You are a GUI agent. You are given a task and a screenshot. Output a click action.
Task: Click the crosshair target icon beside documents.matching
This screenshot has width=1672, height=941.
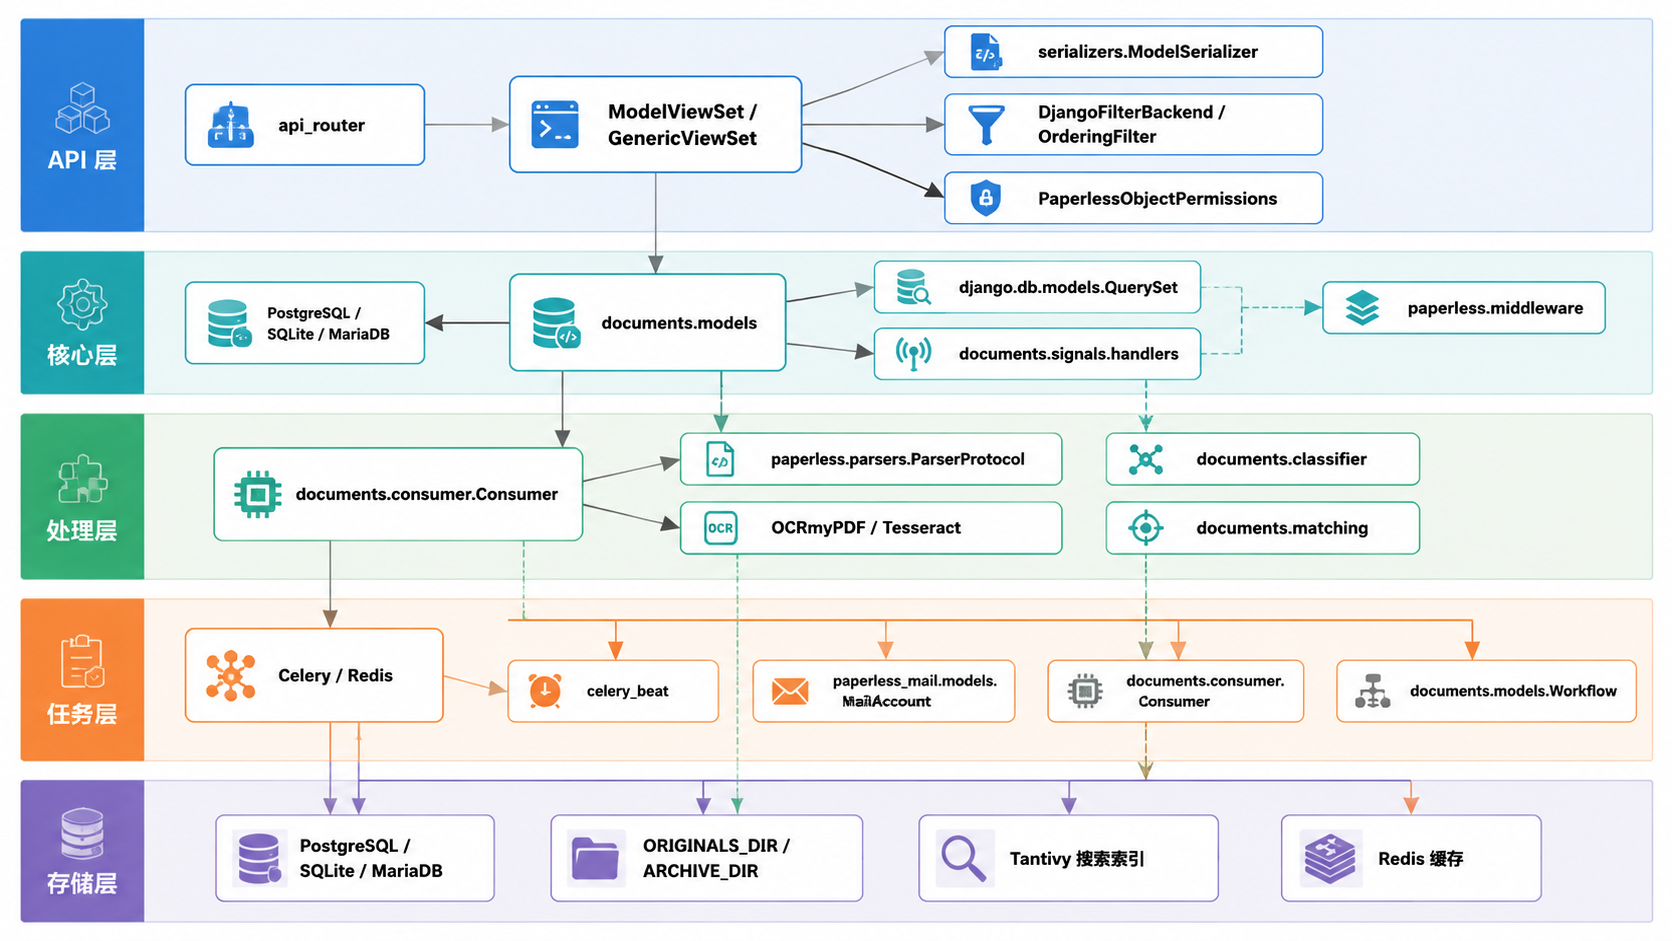click(x=1146, y=528)
